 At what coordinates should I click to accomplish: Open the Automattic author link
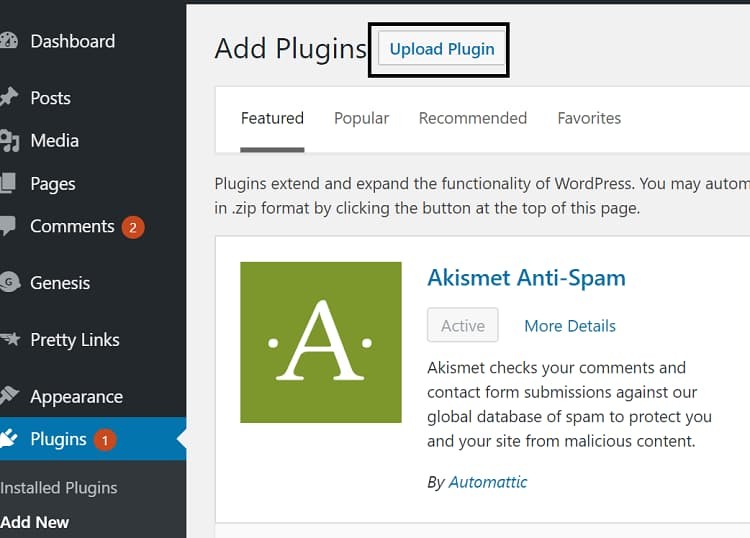(x=487, y=482)
